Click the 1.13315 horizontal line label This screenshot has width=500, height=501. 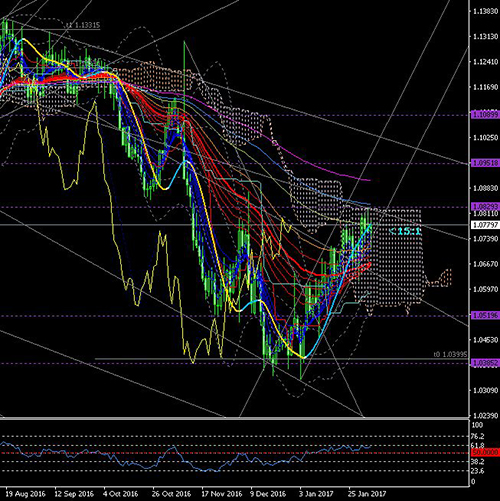pyautogui.click(x=83, y=25)
